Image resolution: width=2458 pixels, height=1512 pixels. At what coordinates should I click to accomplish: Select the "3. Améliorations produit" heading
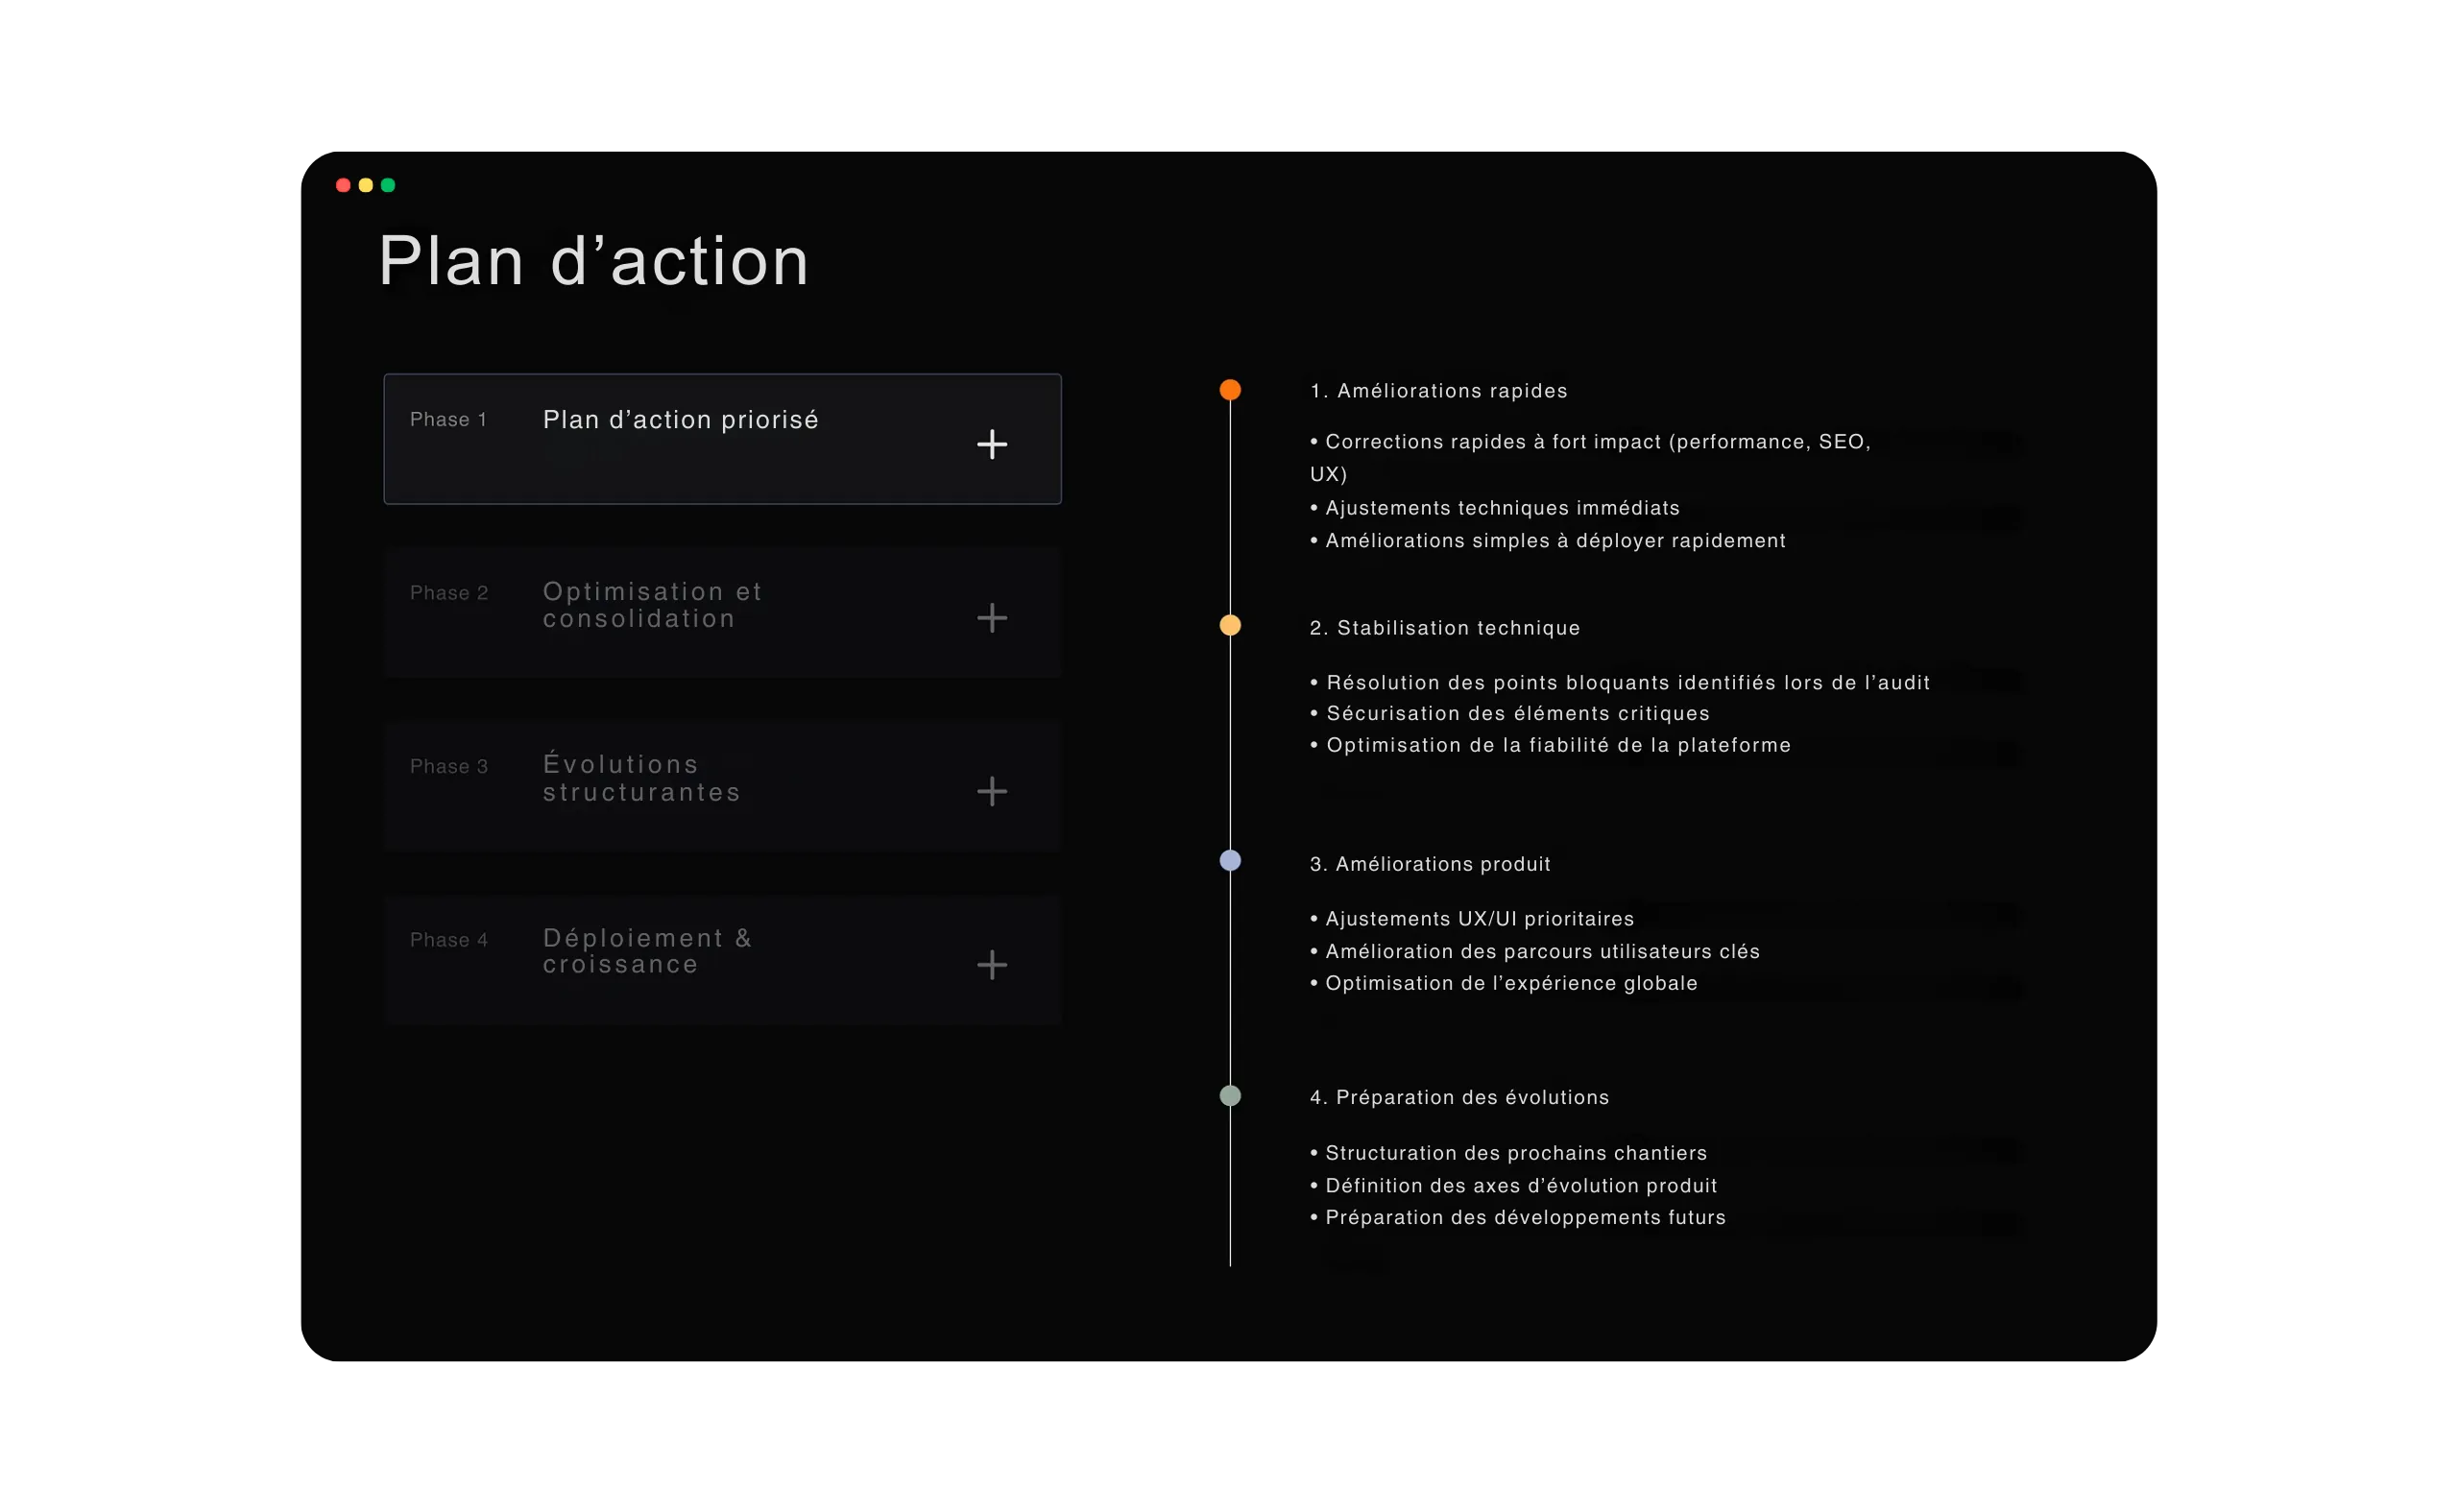click(x=1430, y=864)
